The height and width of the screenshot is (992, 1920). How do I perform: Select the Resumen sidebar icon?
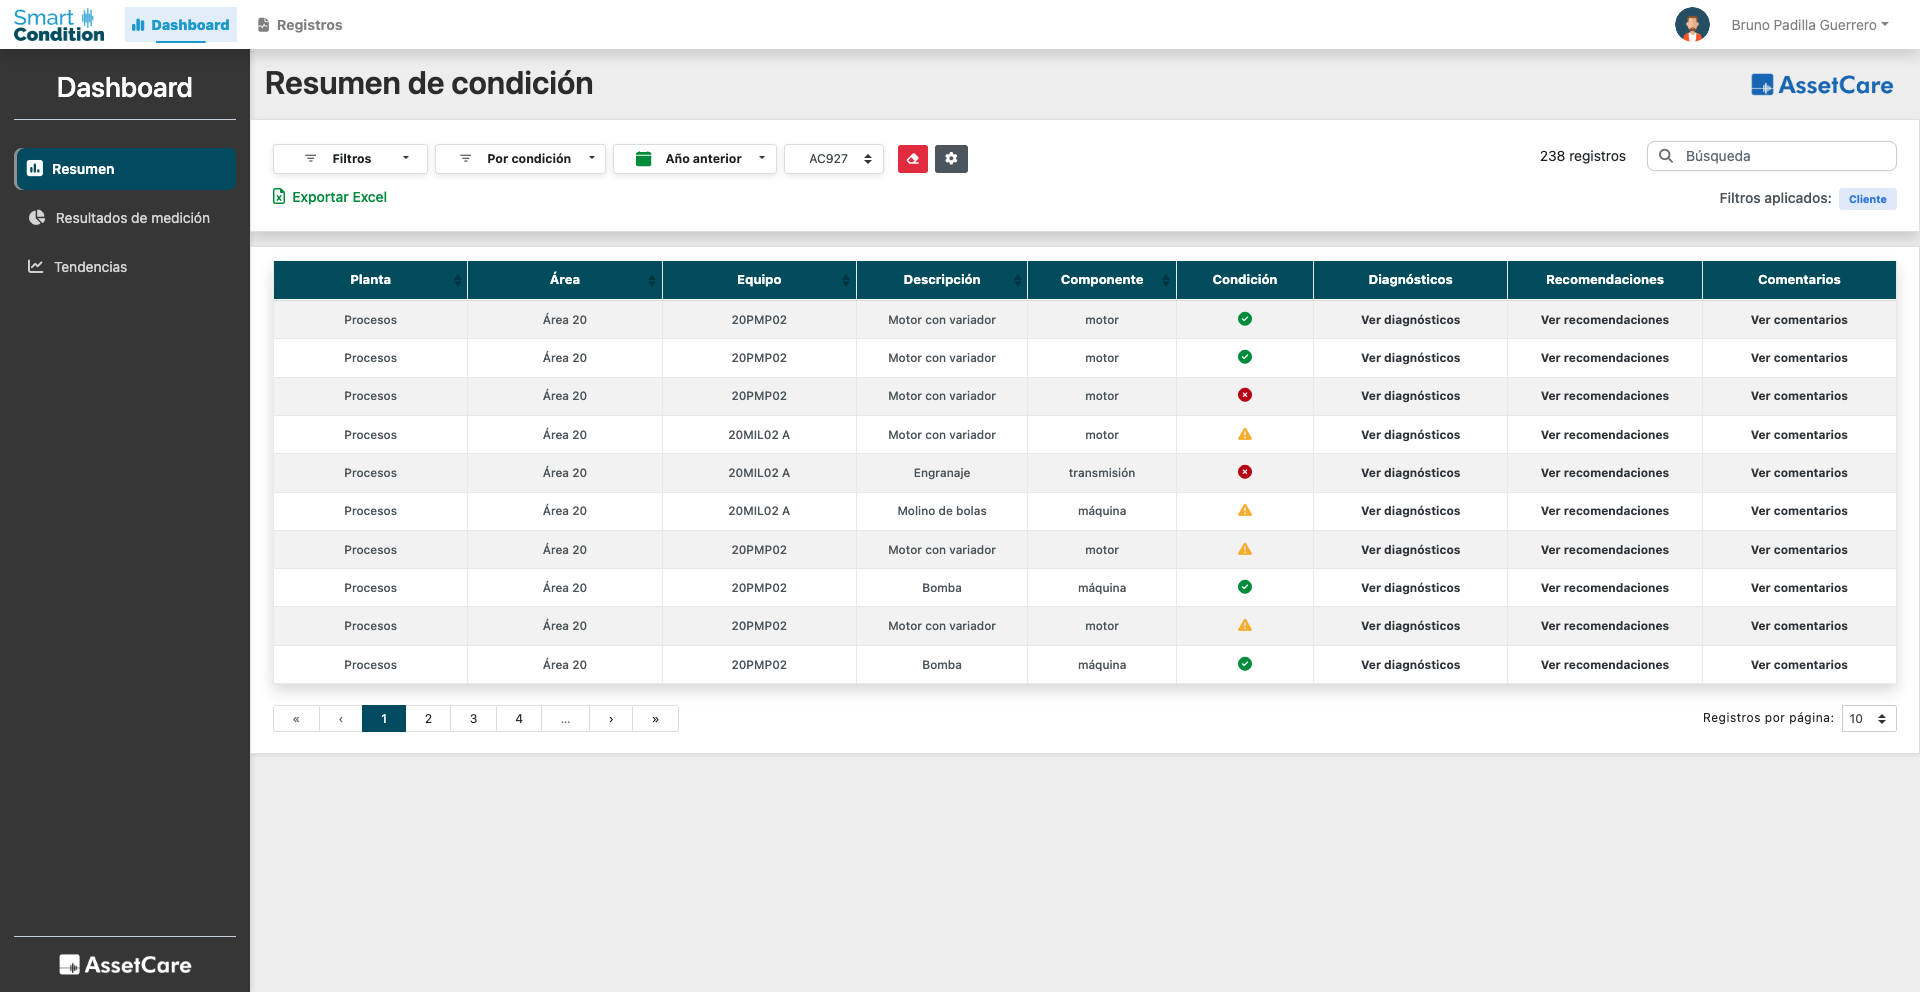tap(37, 168)
